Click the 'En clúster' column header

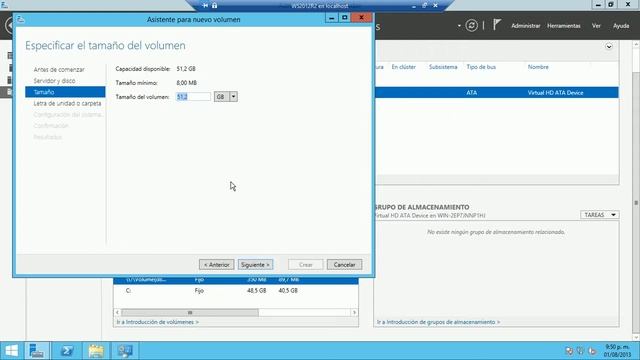[403, 67]
